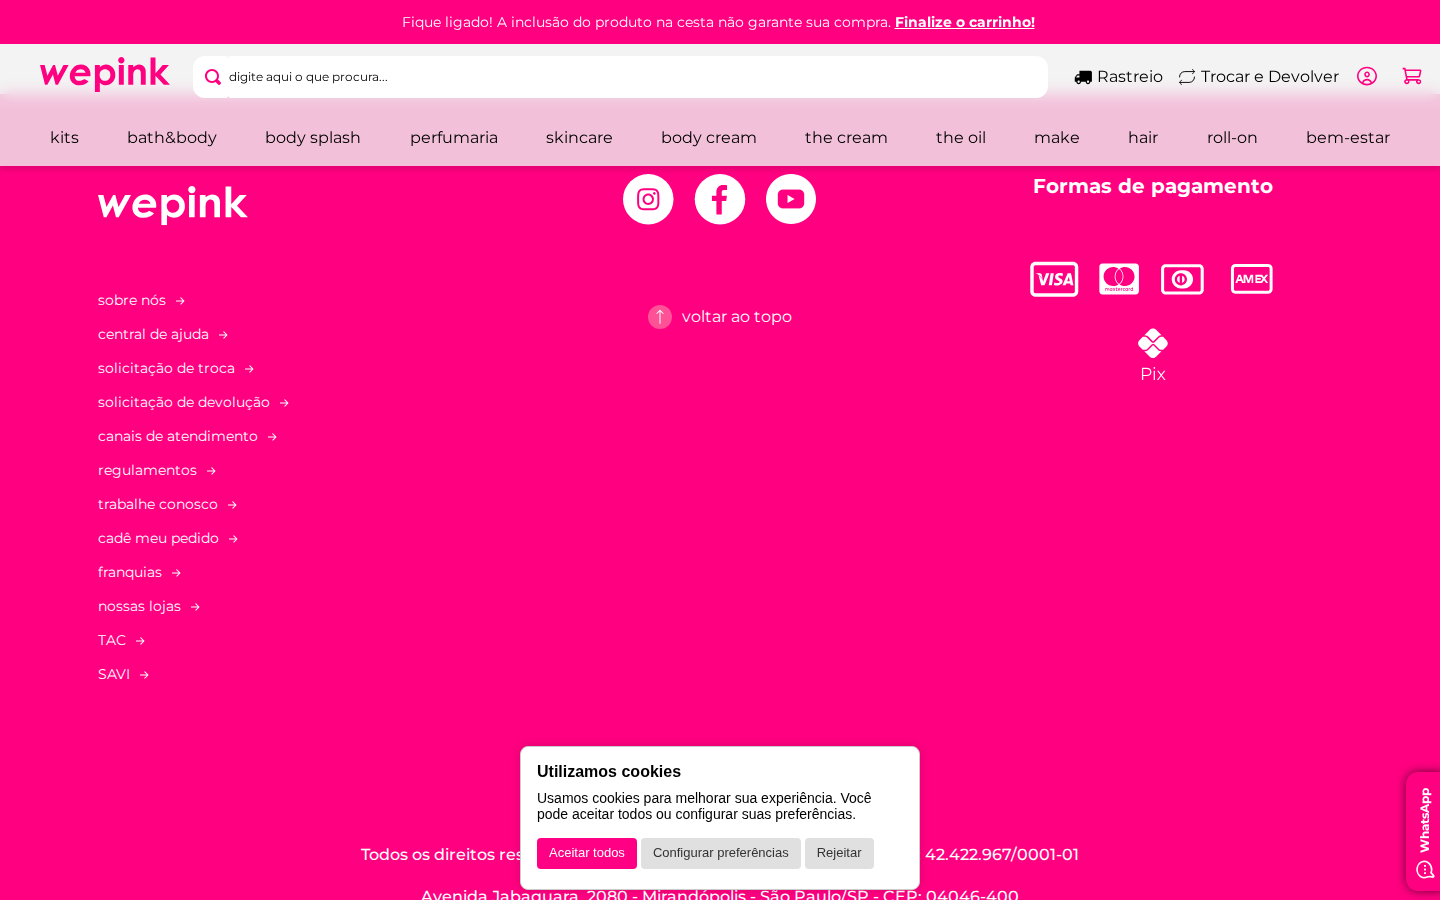Open the nossas lojas link
Screen dimensions: 1440x900
(149, 606)
